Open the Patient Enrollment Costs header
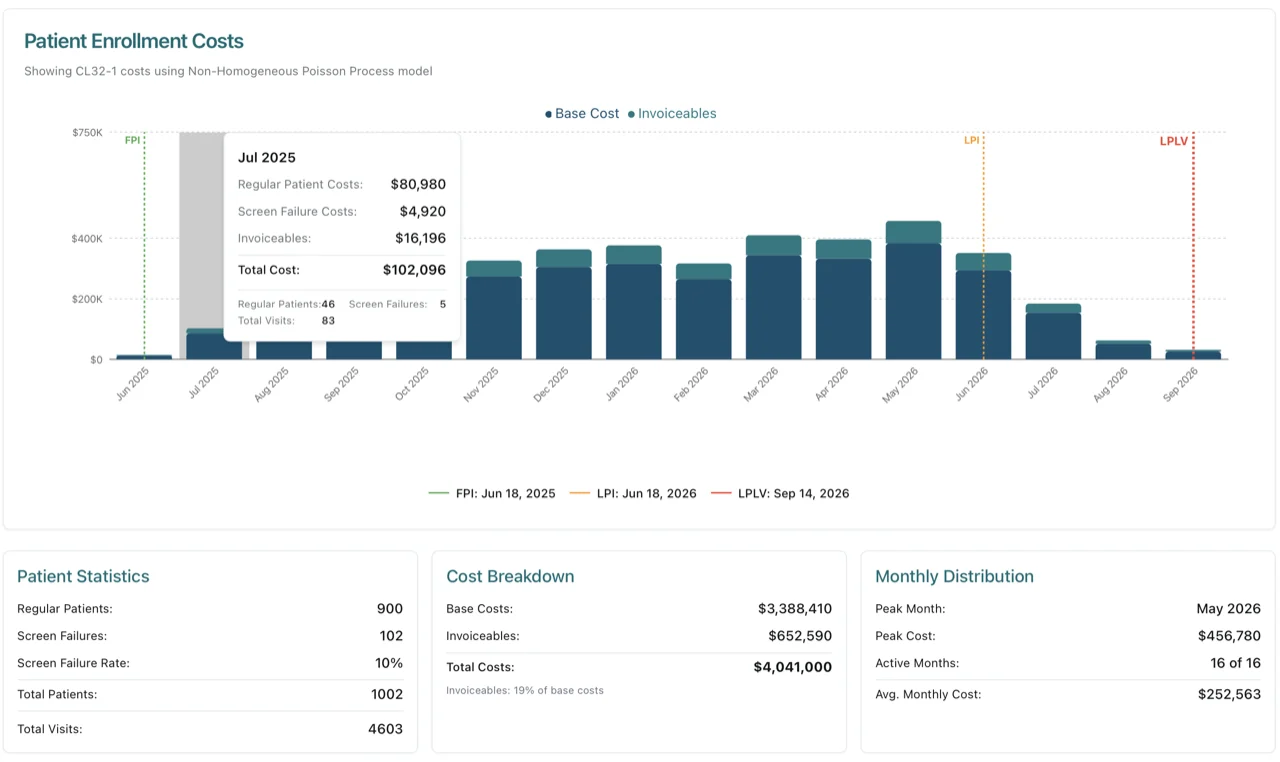1280x762 pixels. 134,41
